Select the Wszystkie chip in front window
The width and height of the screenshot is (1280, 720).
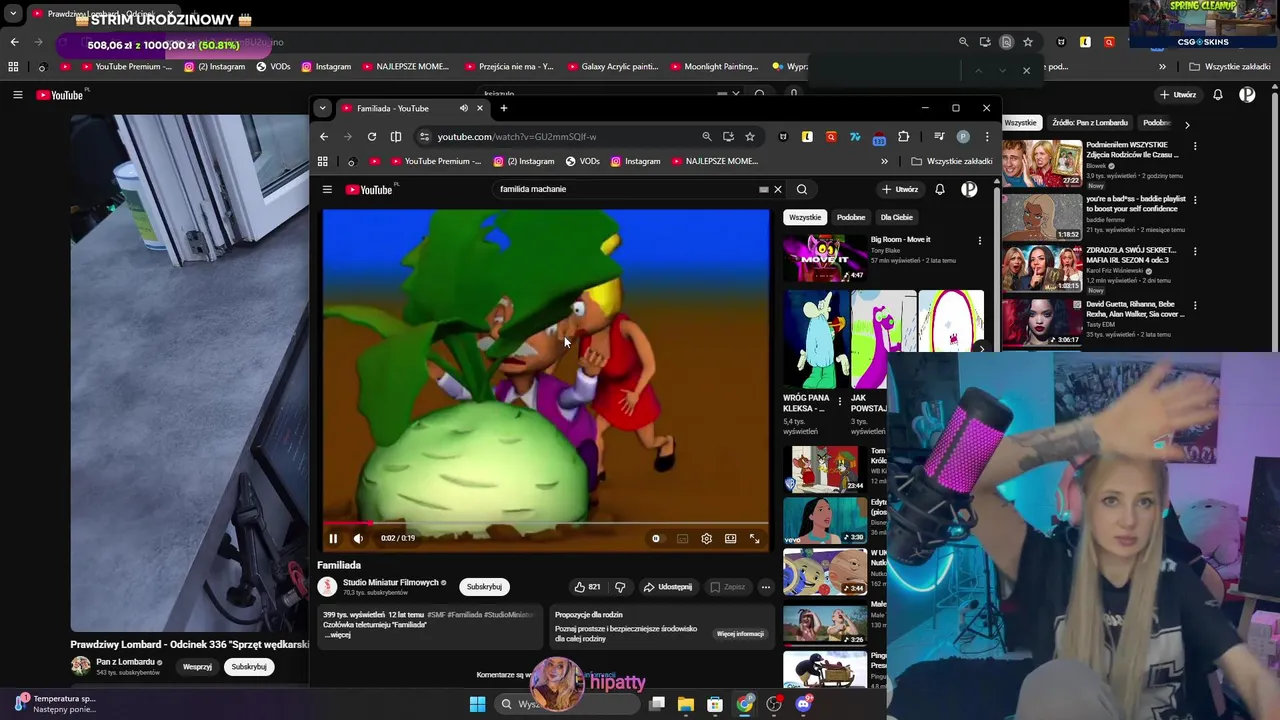tap(805, 217)
